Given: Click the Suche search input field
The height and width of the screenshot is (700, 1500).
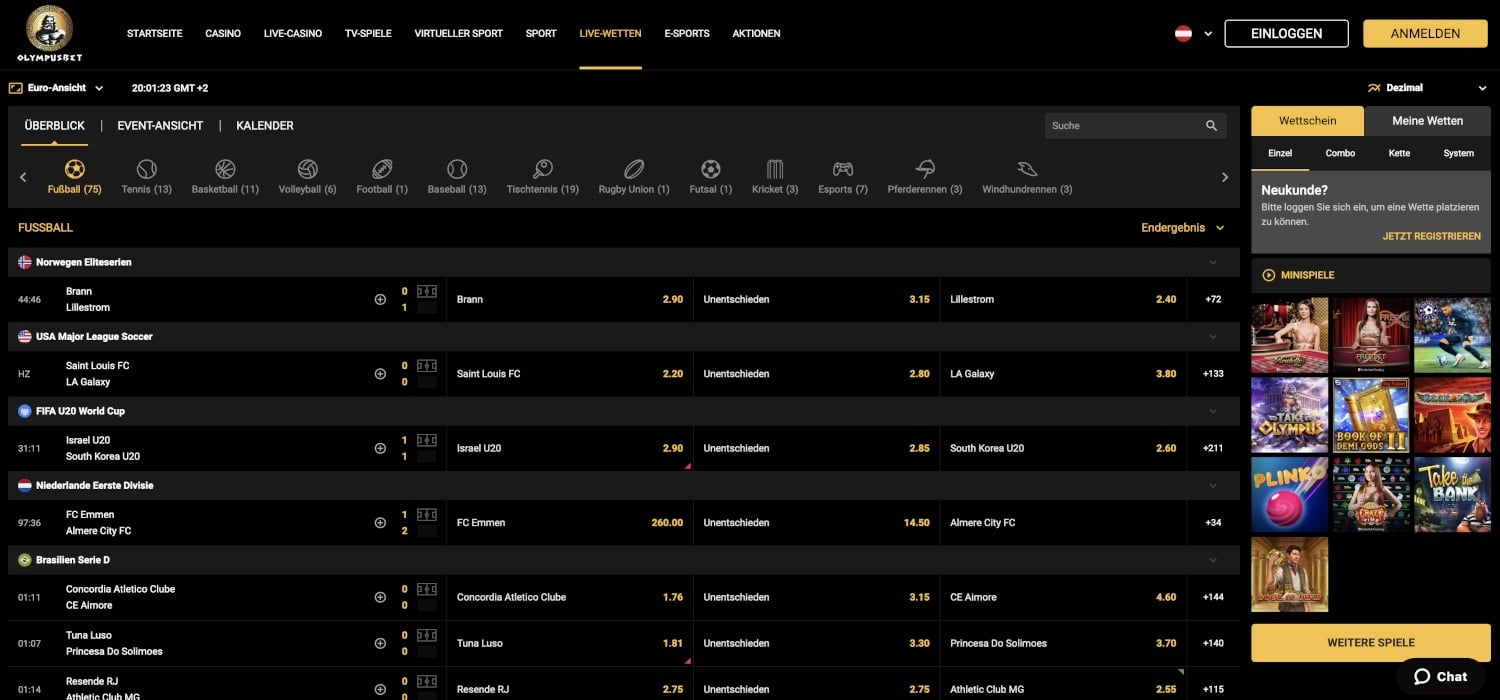Looking at the screenshot, I should point(1125,126).
